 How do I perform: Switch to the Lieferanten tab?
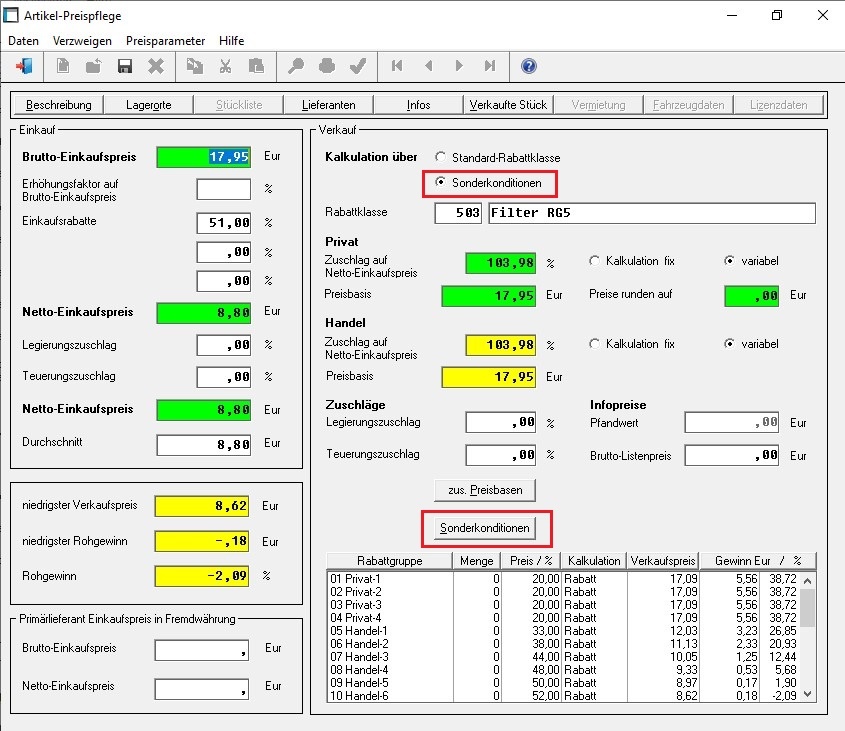[x=328, y=105]
